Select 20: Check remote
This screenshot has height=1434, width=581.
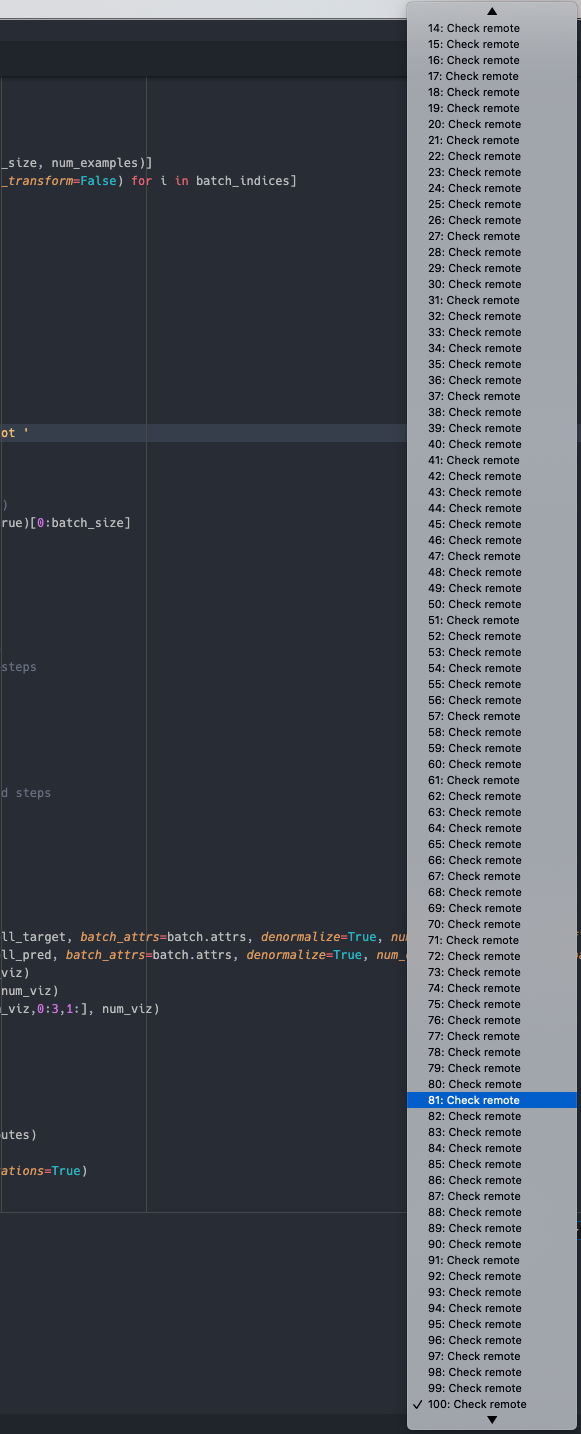pyautogui.click(x=492, y=124)
